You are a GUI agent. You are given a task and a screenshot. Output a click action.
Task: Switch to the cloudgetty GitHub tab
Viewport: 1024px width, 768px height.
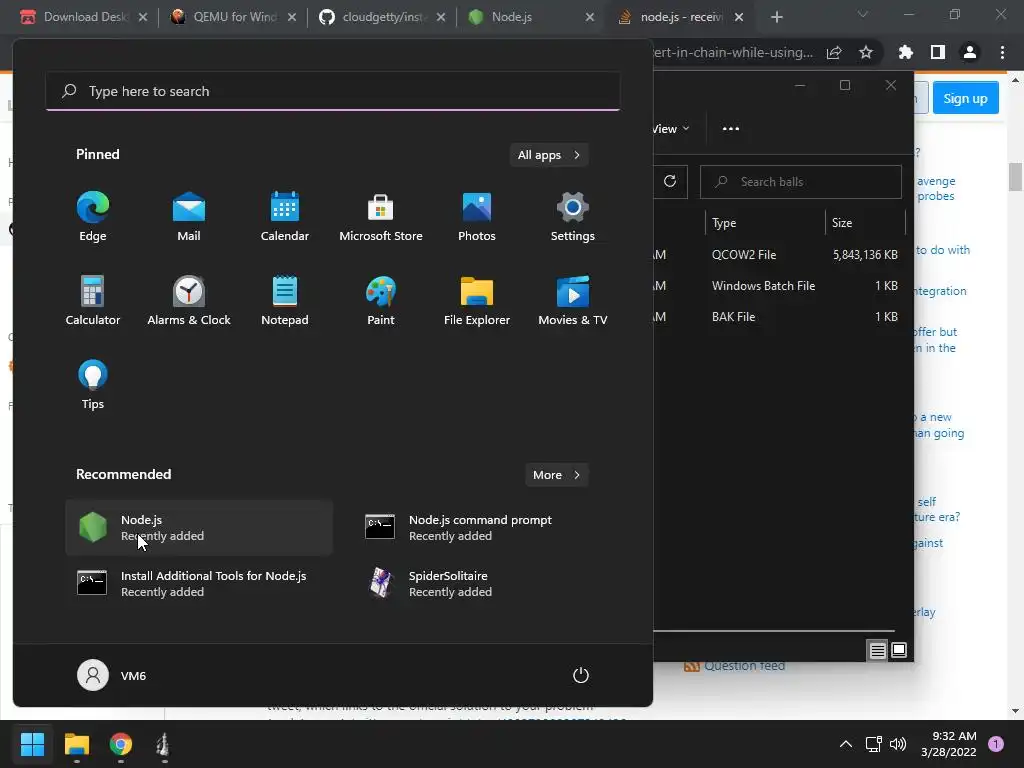coord(382,17)
